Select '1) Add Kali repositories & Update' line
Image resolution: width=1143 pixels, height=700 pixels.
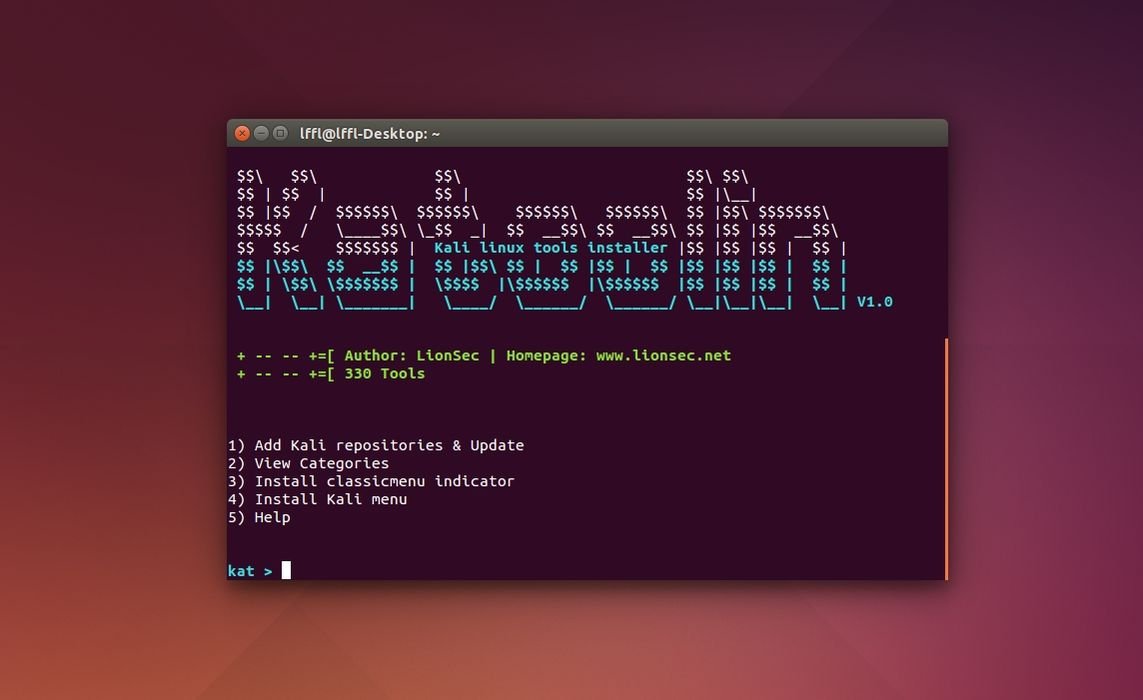coord(376,446)
